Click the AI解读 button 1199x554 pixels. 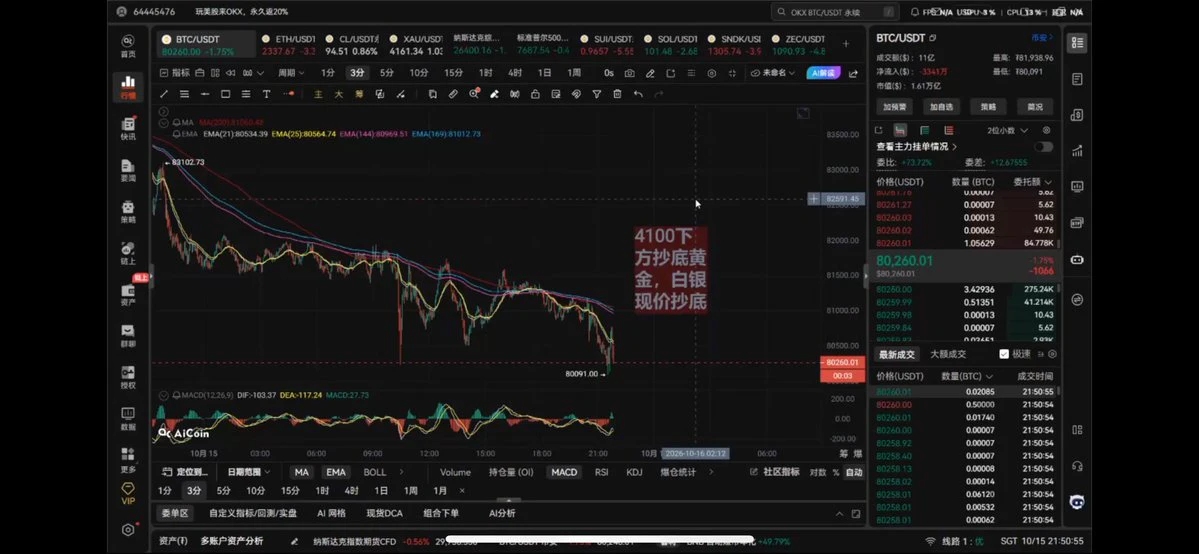click(824, 73)
